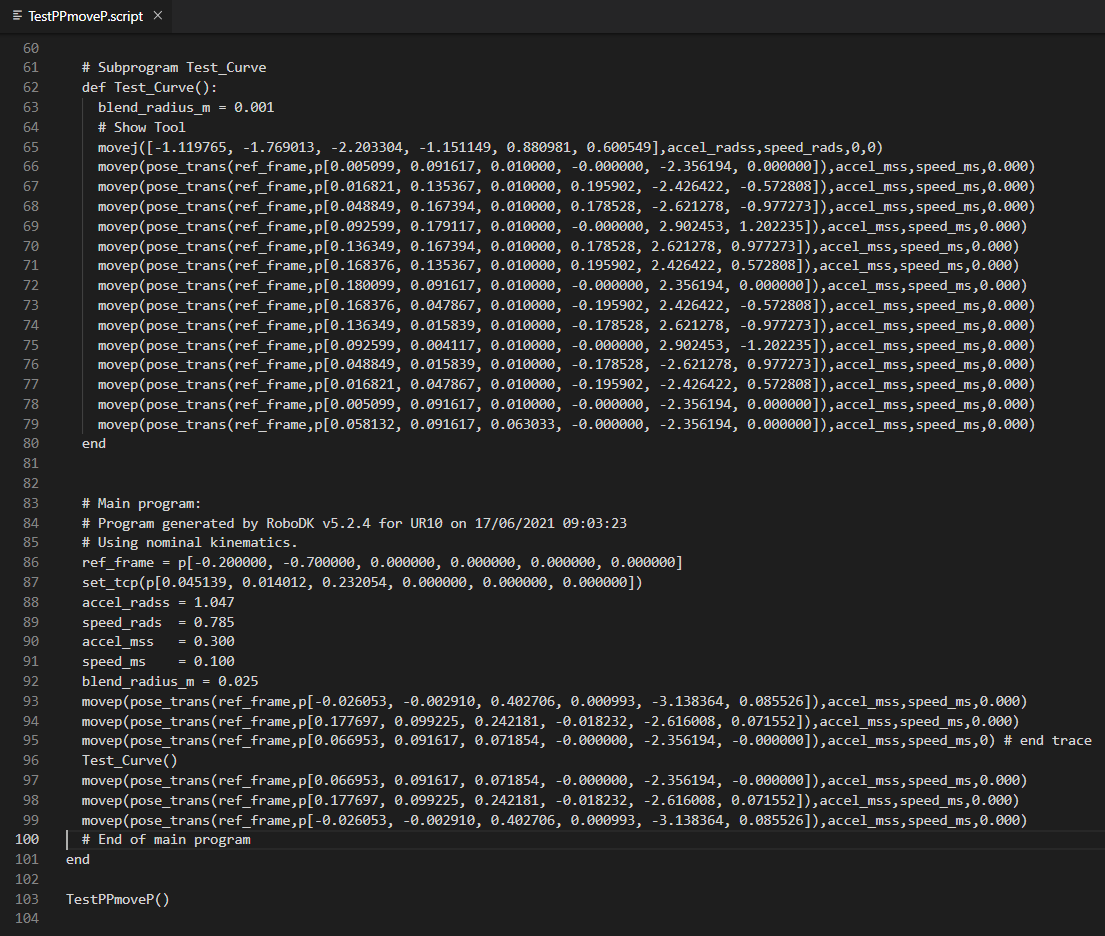Viewport: 1105px width, 936px height.
Task: Click the 'TestPPmoveP()' call on line 103
Action: (x=118, y=899)
